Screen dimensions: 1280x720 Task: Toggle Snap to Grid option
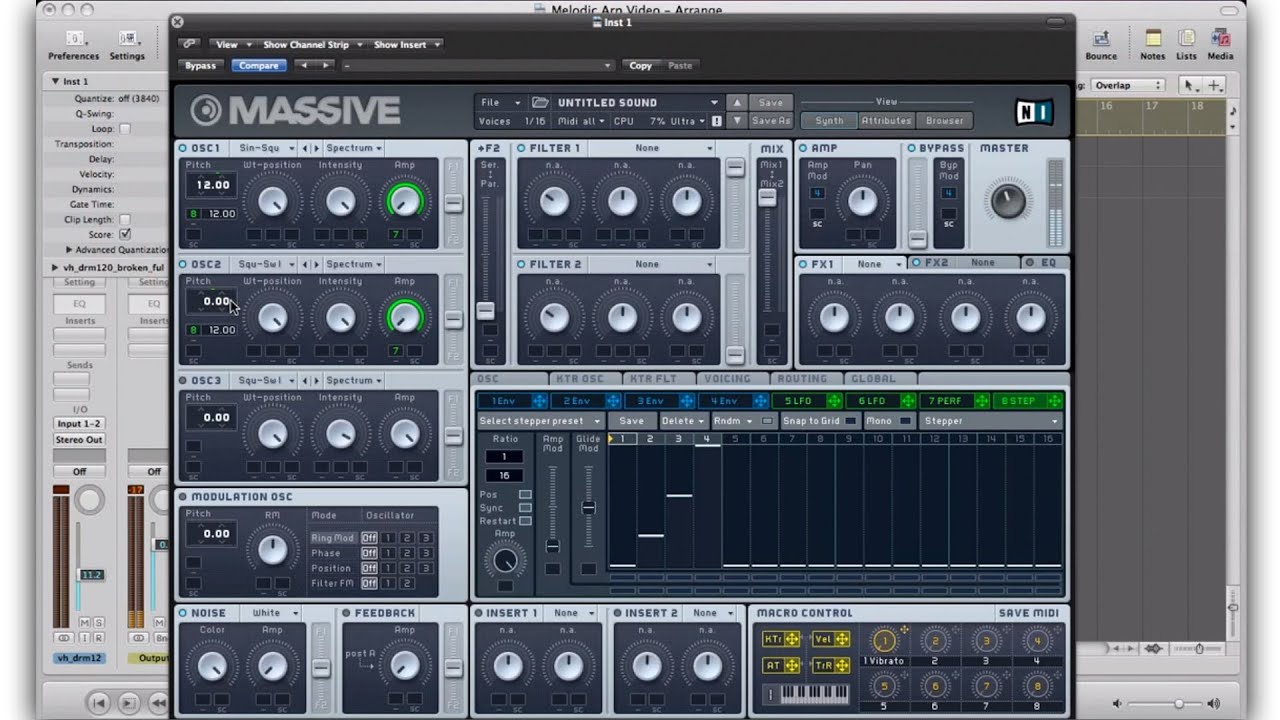point(819,421)
